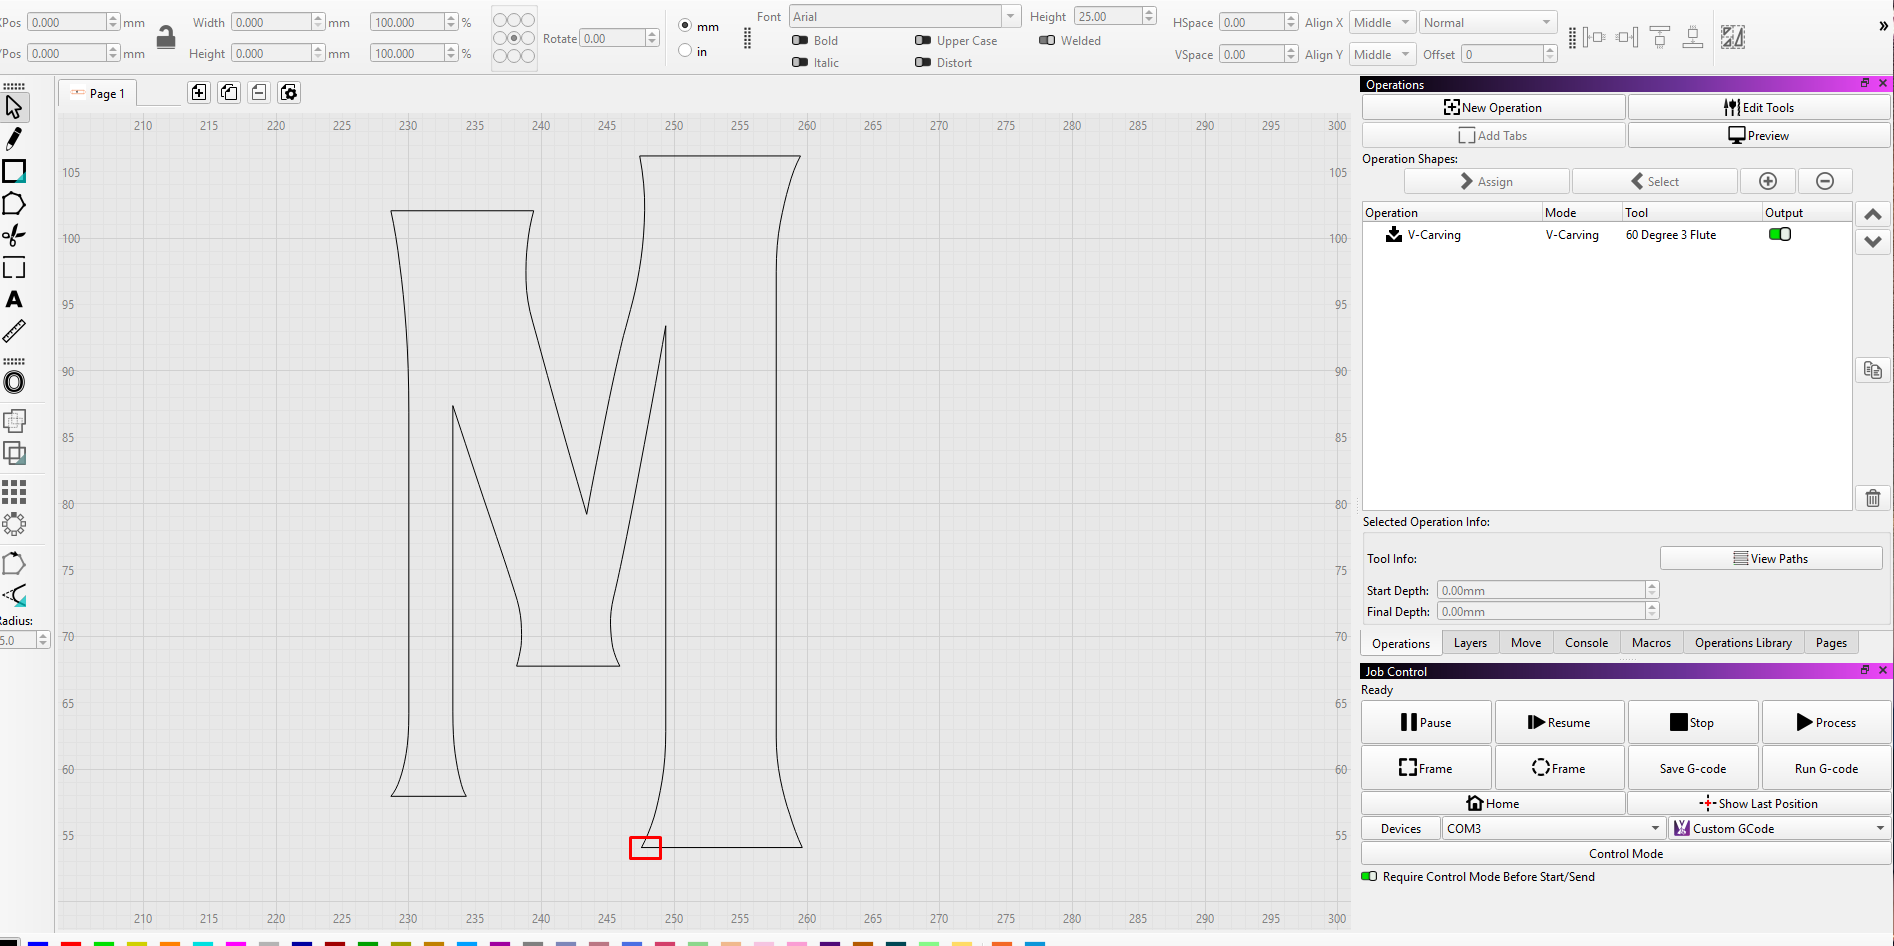Select the pencil draw lines tool
This screenshot has width=1894, height=946.
(14, 138)
